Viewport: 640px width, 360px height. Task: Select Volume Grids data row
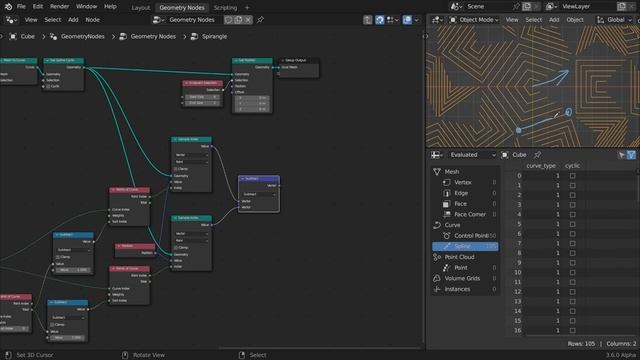[465, 278]
